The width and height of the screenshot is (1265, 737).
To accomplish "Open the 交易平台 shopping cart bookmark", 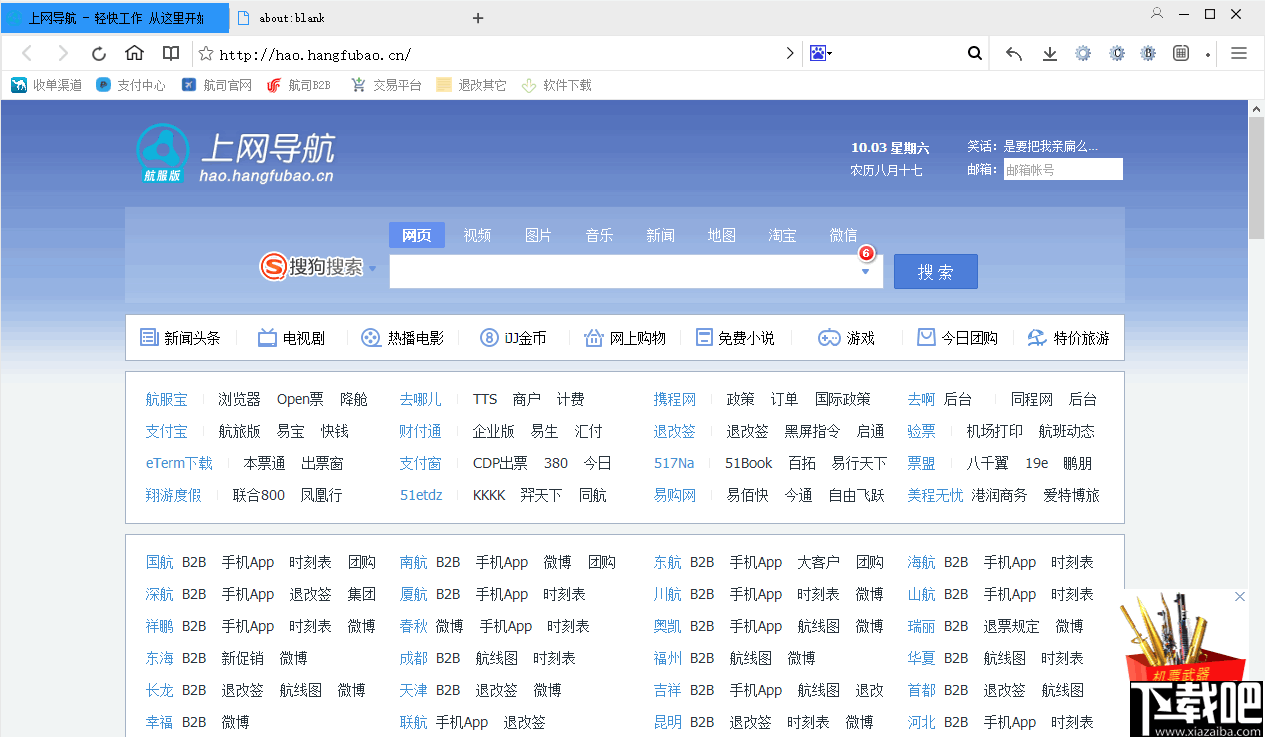I will (358, 85).
